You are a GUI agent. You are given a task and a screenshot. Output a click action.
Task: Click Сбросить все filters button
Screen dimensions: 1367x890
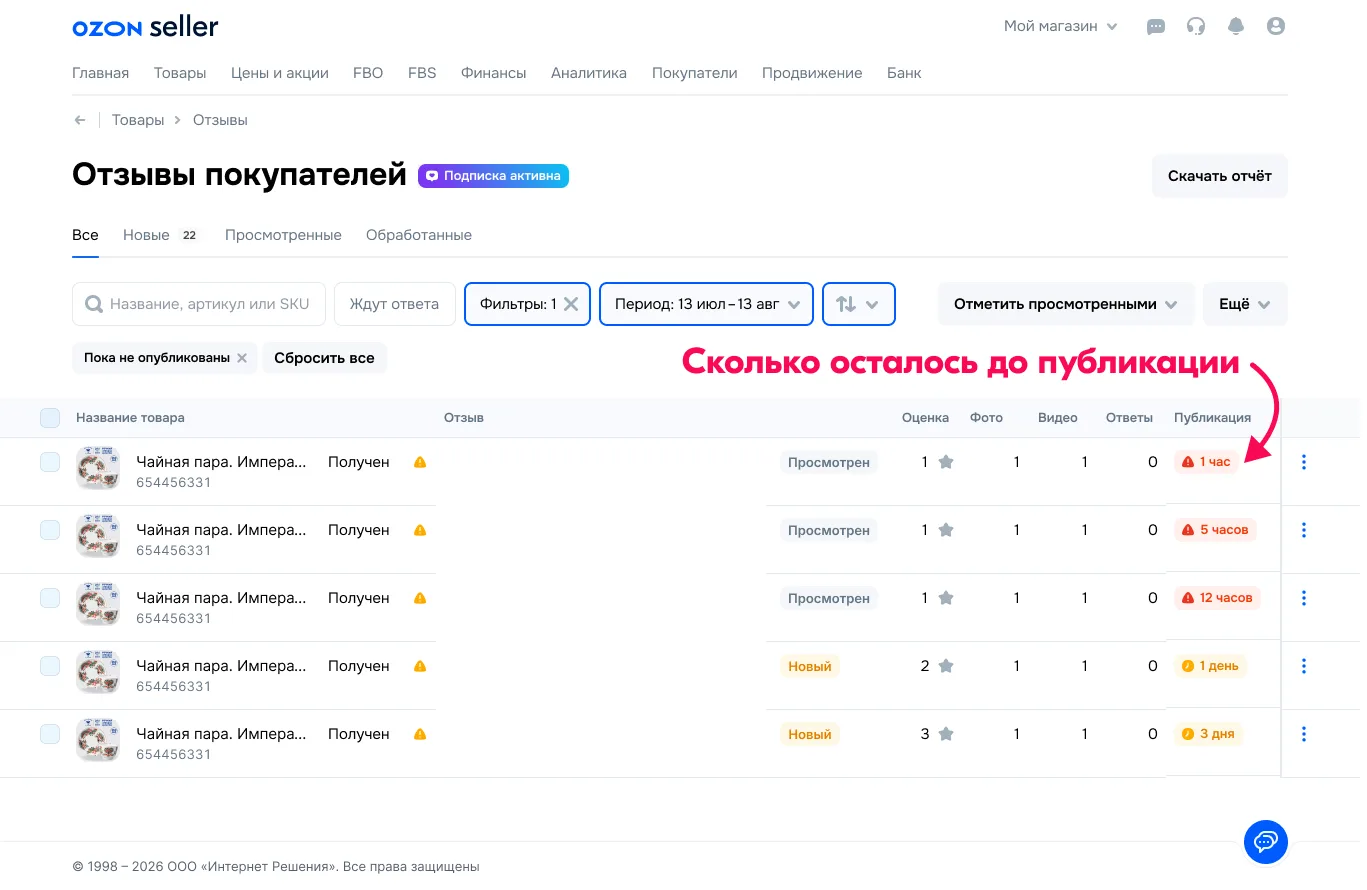tap(324, 358)
